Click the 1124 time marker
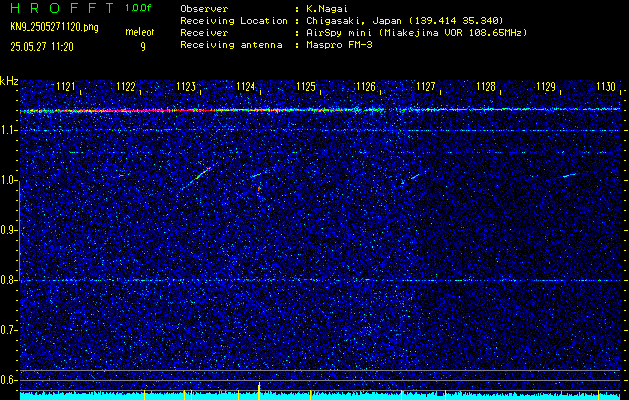Screen dimensions: 629x400 pos(246,86)
